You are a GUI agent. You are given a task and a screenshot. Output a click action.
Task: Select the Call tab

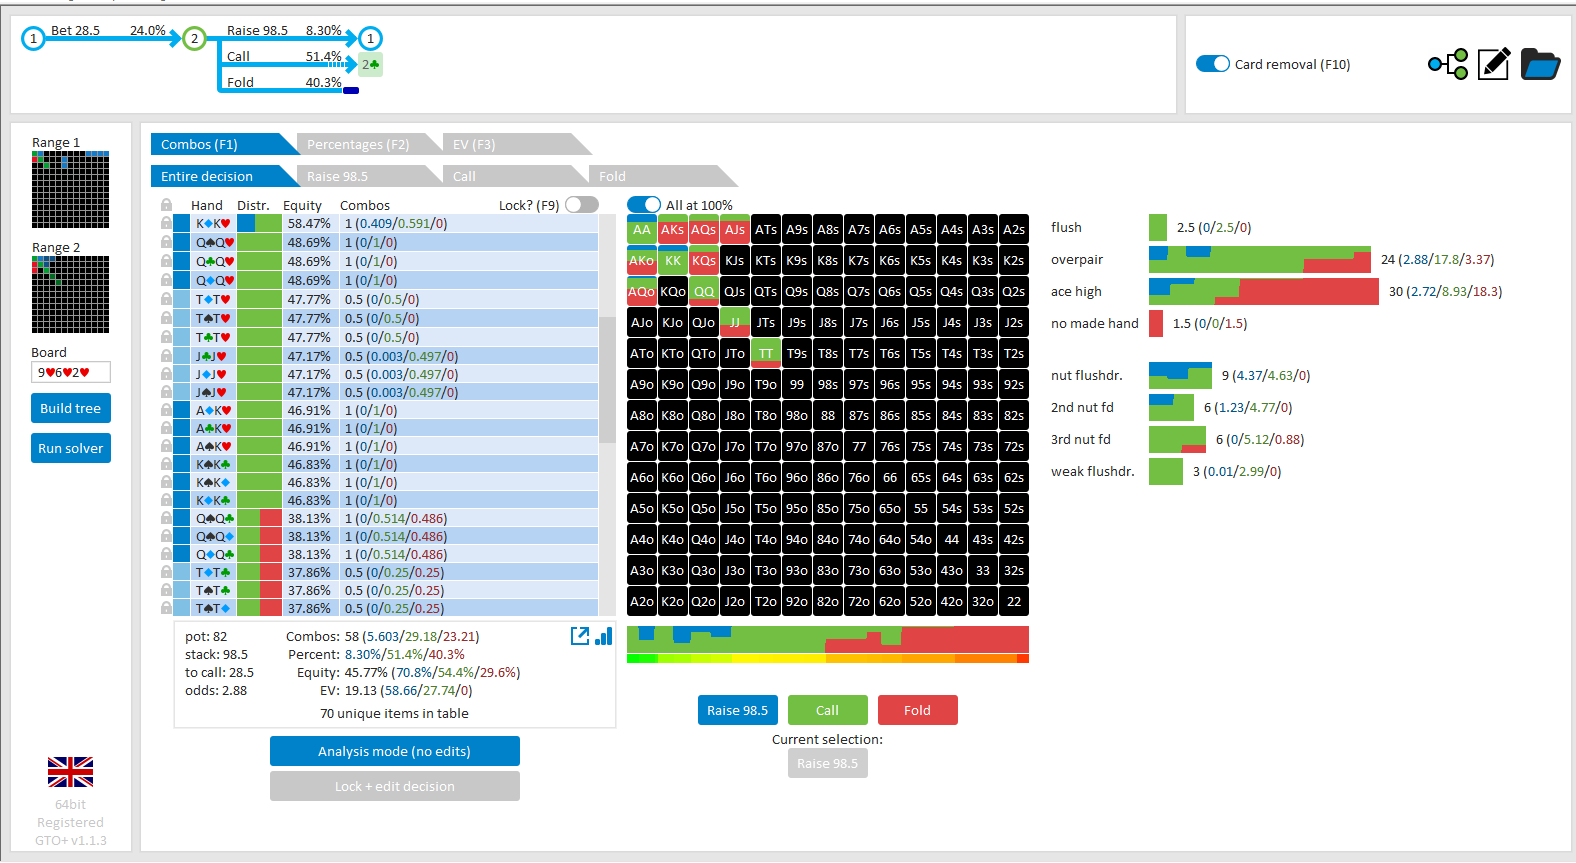(x=516, y=176)
